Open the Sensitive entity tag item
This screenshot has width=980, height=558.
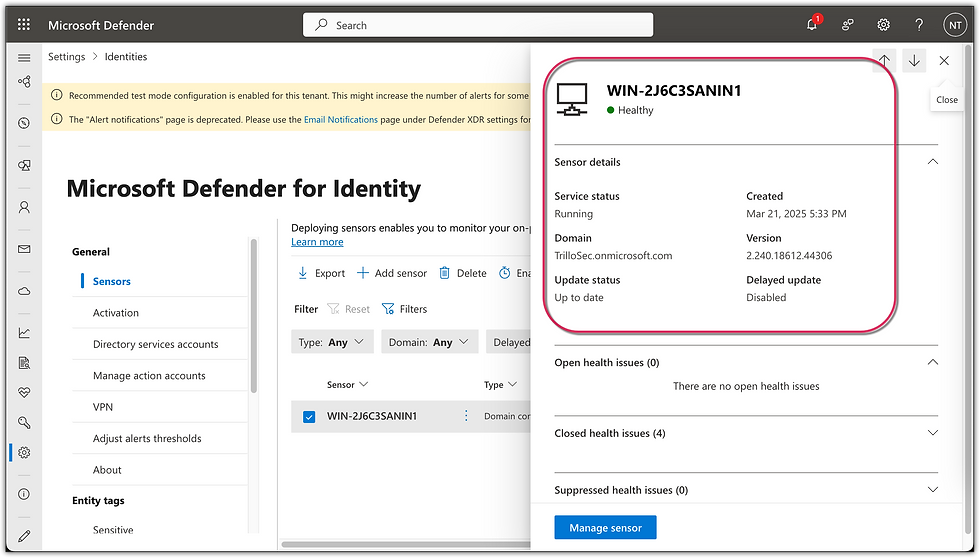113,530
